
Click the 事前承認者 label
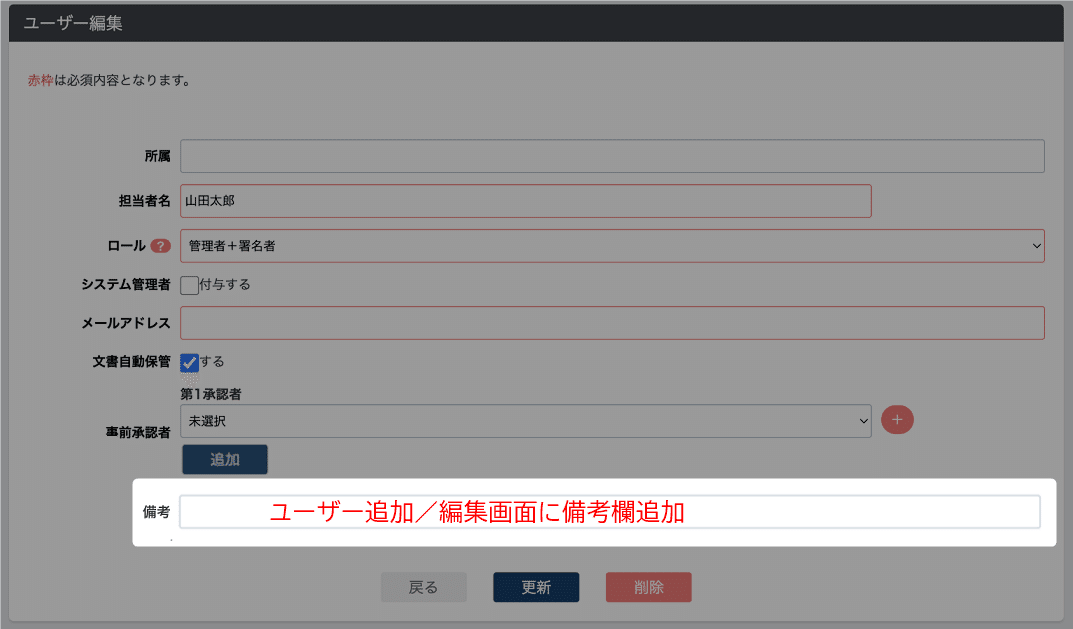(x=138, y=433)
